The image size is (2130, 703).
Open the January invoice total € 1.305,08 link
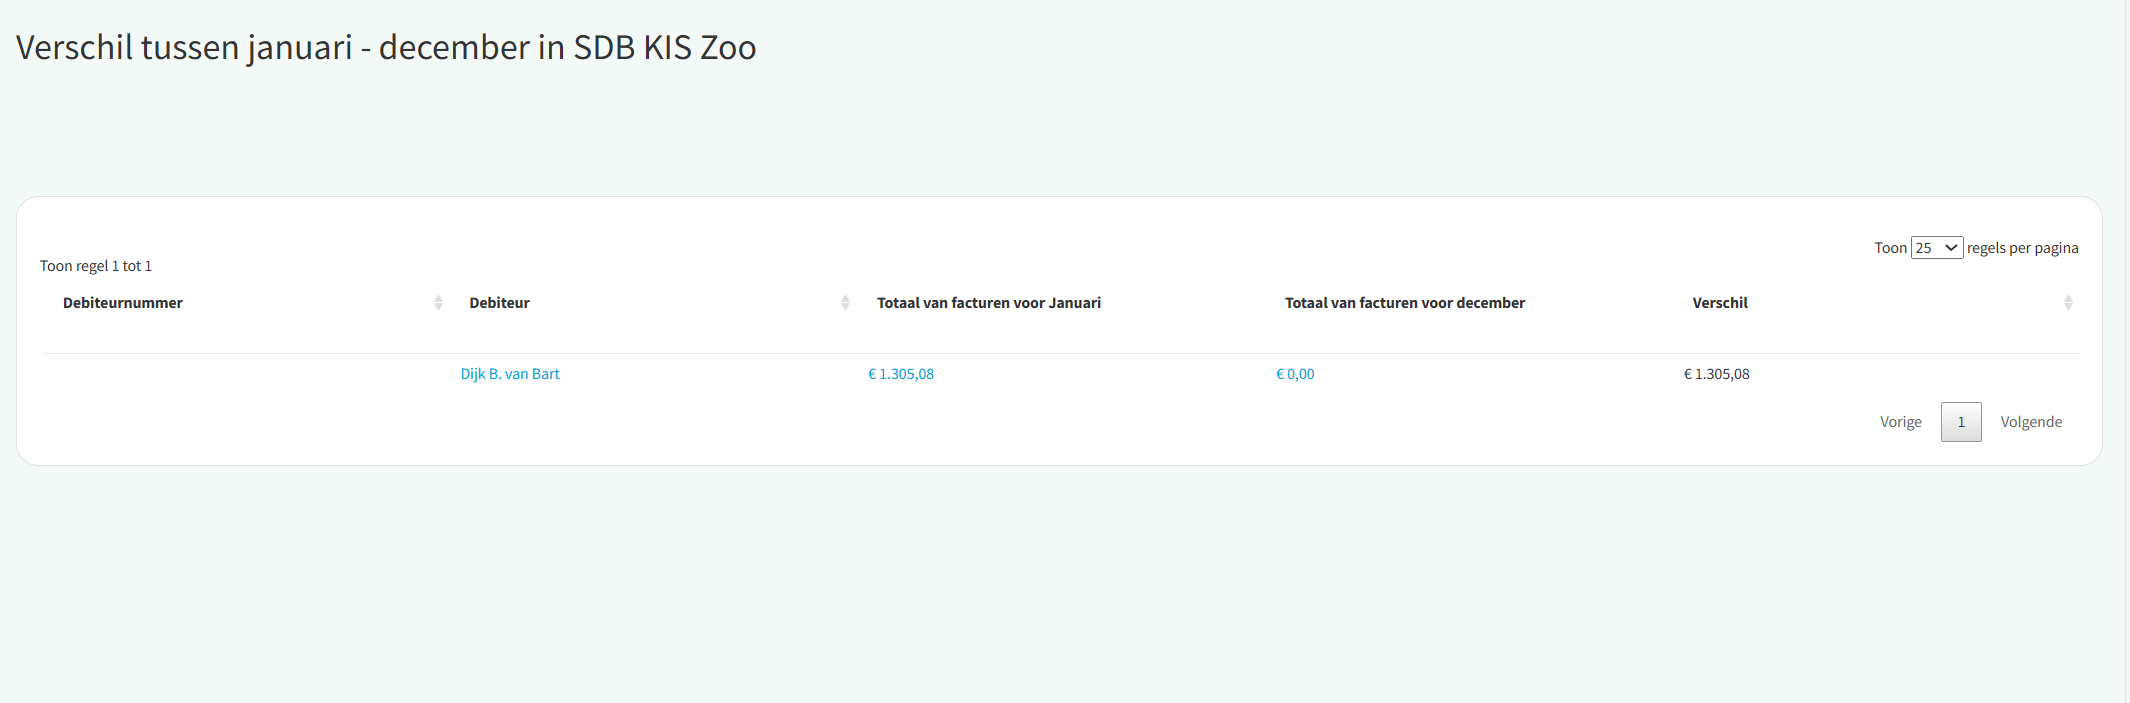[901, 374]
